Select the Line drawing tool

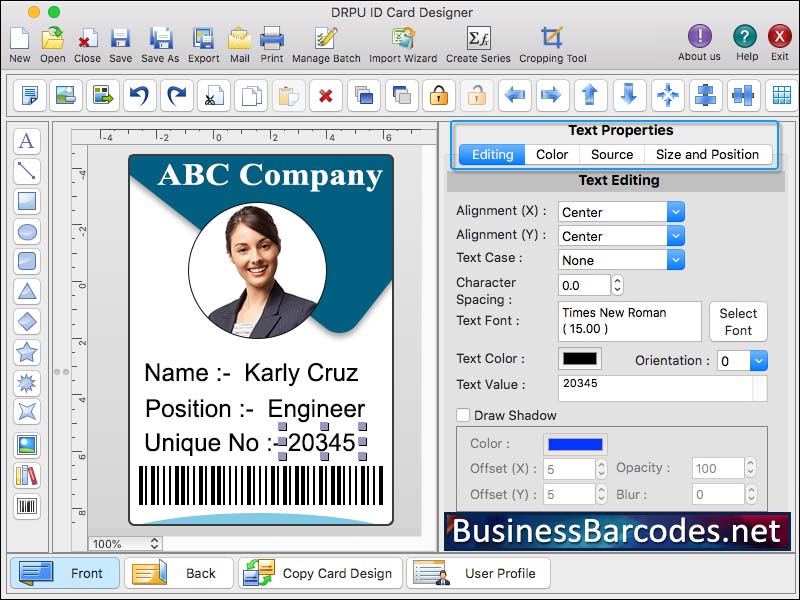[27, 171]
